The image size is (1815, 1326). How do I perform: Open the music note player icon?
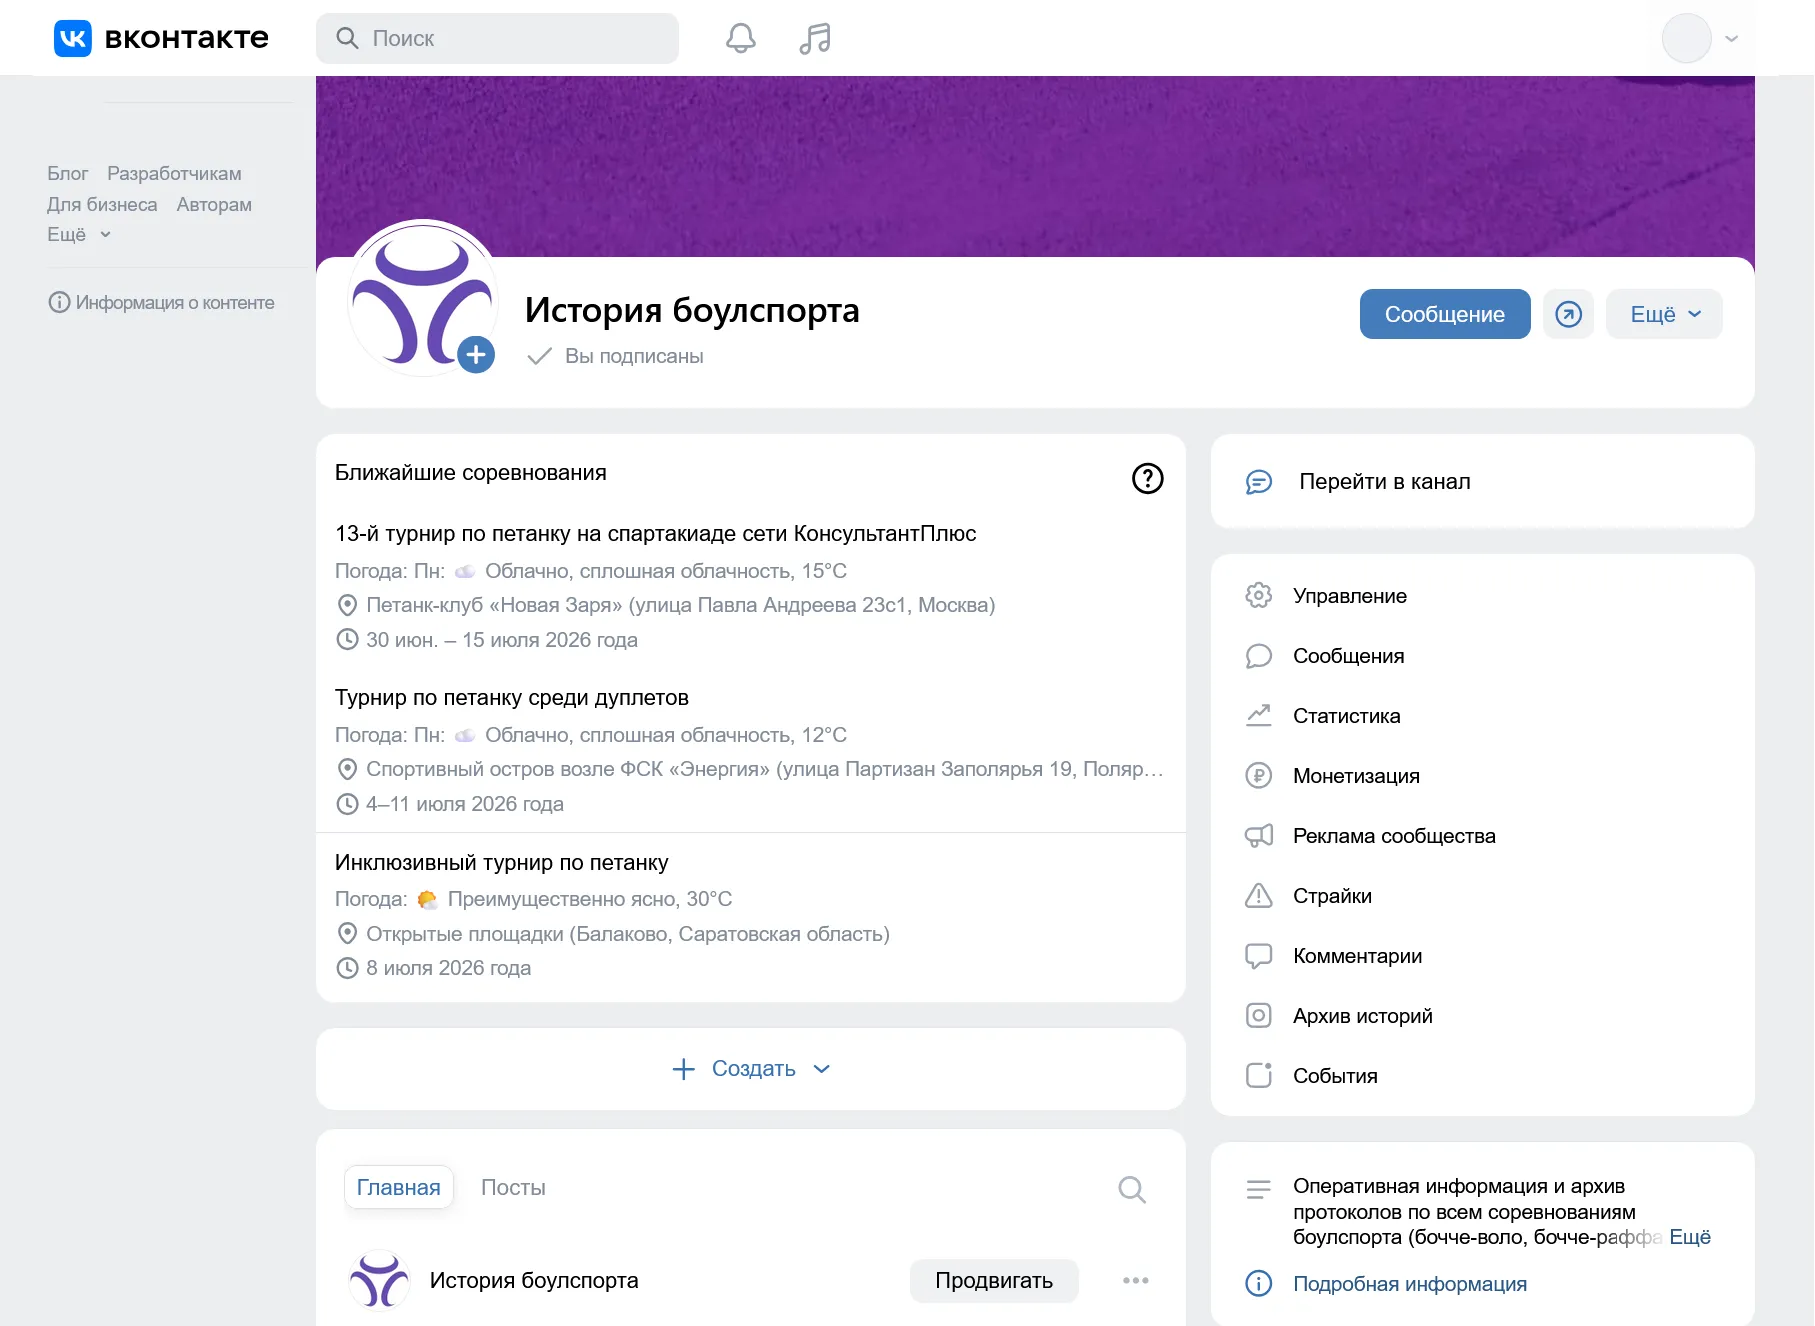(x=815, y=38)
